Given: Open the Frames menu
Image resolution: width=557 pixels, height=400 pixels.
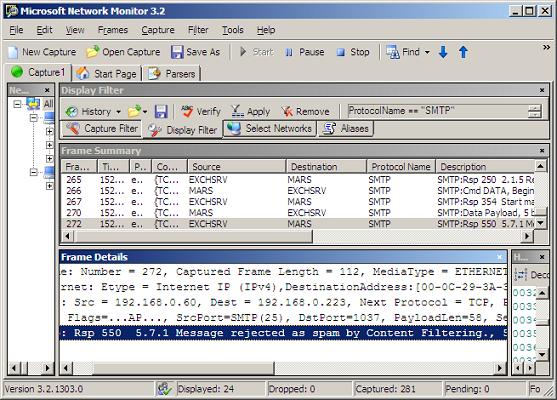Looking at the screenshot, I should (113, 30).
